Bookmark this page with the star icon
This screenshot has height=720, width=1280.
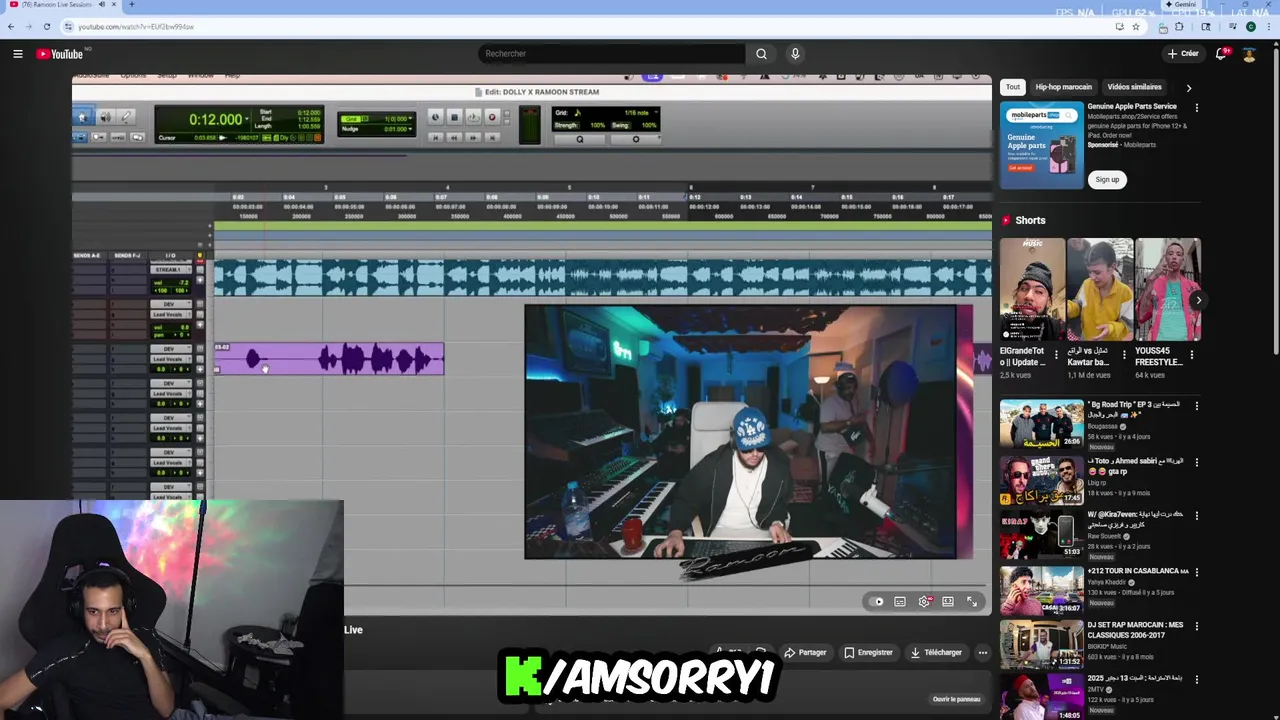(1136, 27)
